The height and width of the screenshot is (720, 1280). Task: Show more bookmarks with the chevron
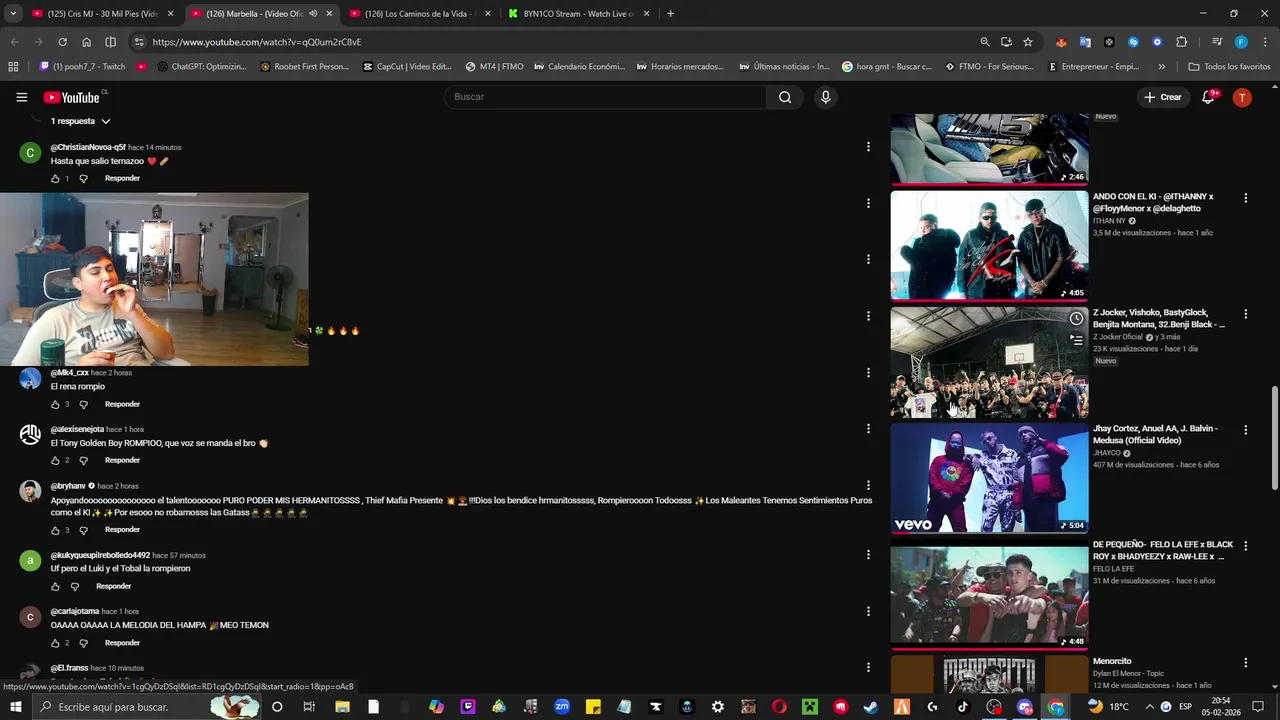[1161, 67]
